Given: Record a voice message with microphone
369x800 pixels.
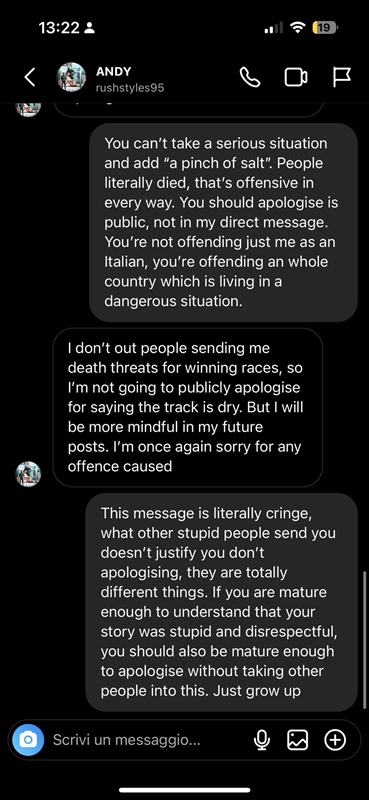Looking at the screenshot, I should 262,740.
